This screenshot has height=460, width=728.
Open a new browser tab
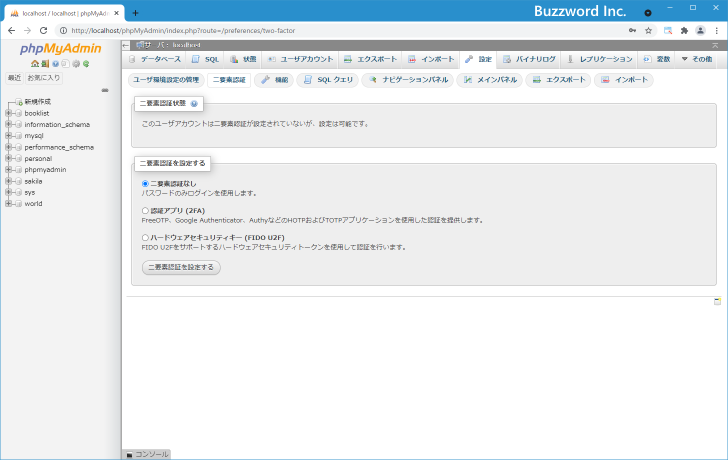click(135, 13)
